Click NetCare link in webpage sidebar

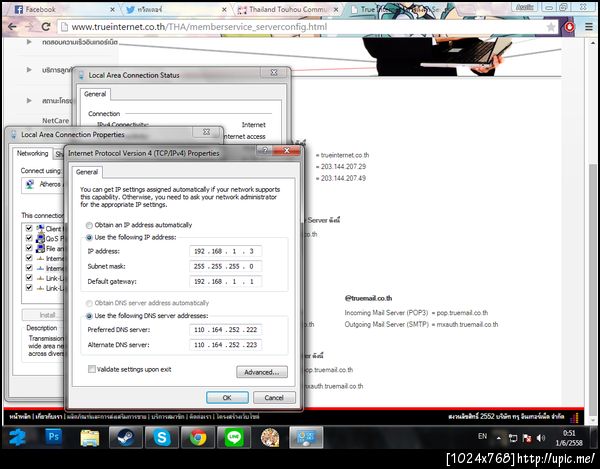(56, 121)
